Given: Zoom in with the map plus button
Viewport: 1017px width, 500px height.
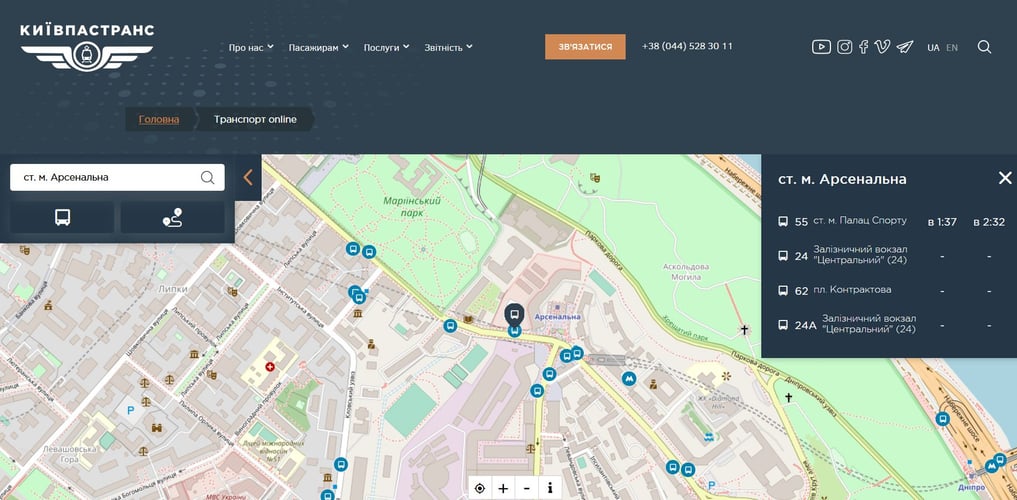Looking at the screenshot, I should (503, 488).
